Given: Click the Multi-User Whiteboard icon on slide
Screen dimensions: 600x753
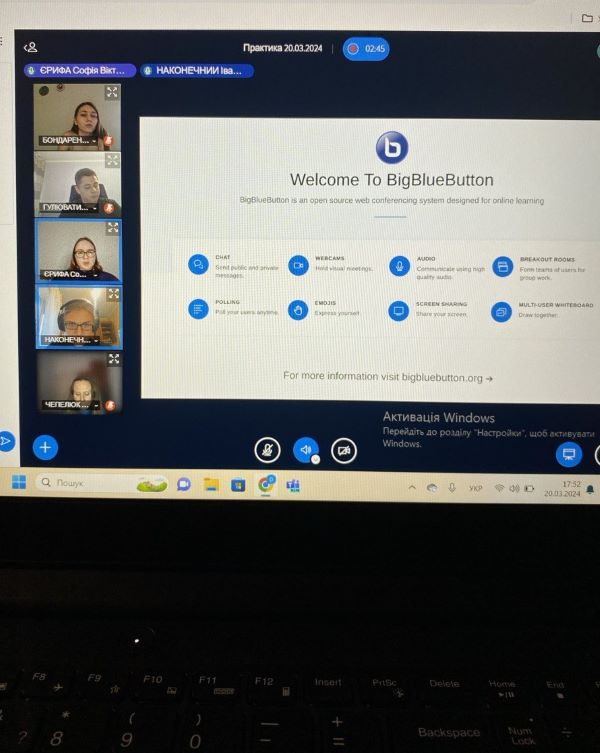Looking at the screenshot, I should point(501,312).
